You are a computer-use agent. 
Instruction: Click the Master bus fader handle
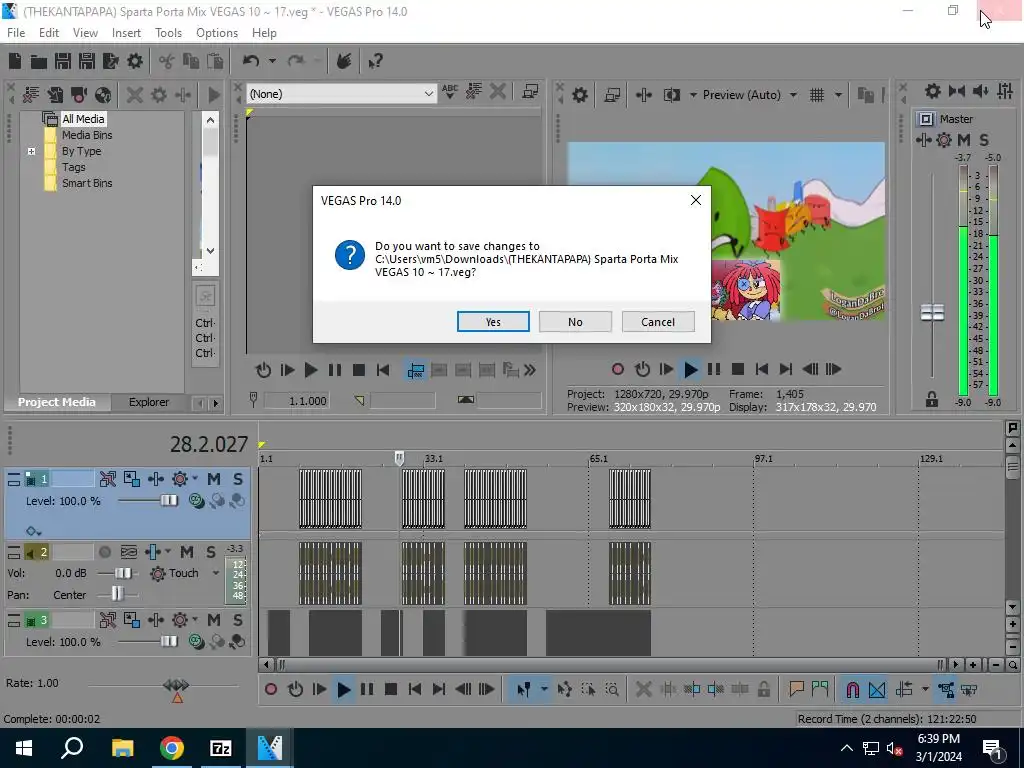932,313
